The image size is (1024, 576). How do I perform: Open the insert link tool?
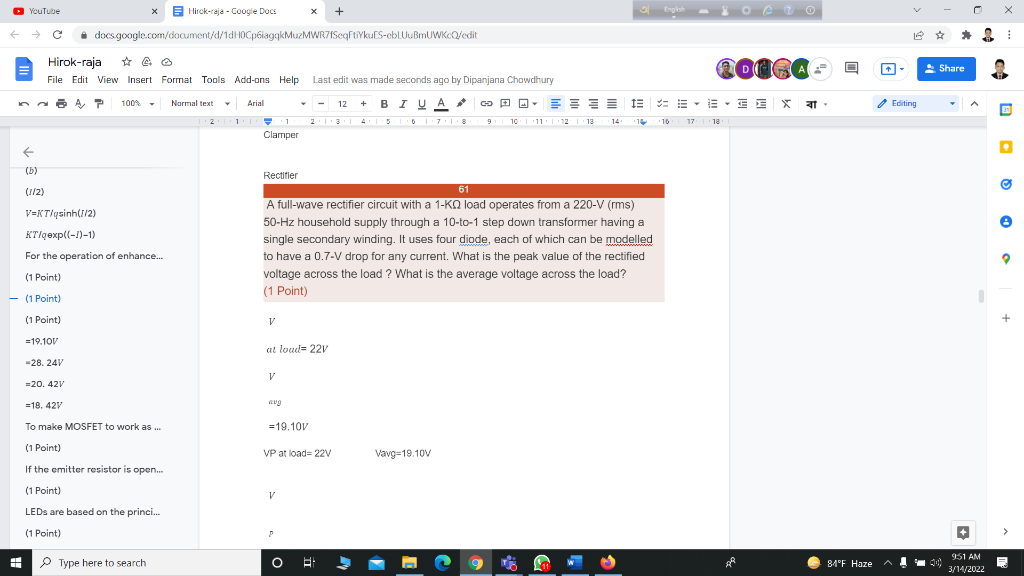click(488, 103)
